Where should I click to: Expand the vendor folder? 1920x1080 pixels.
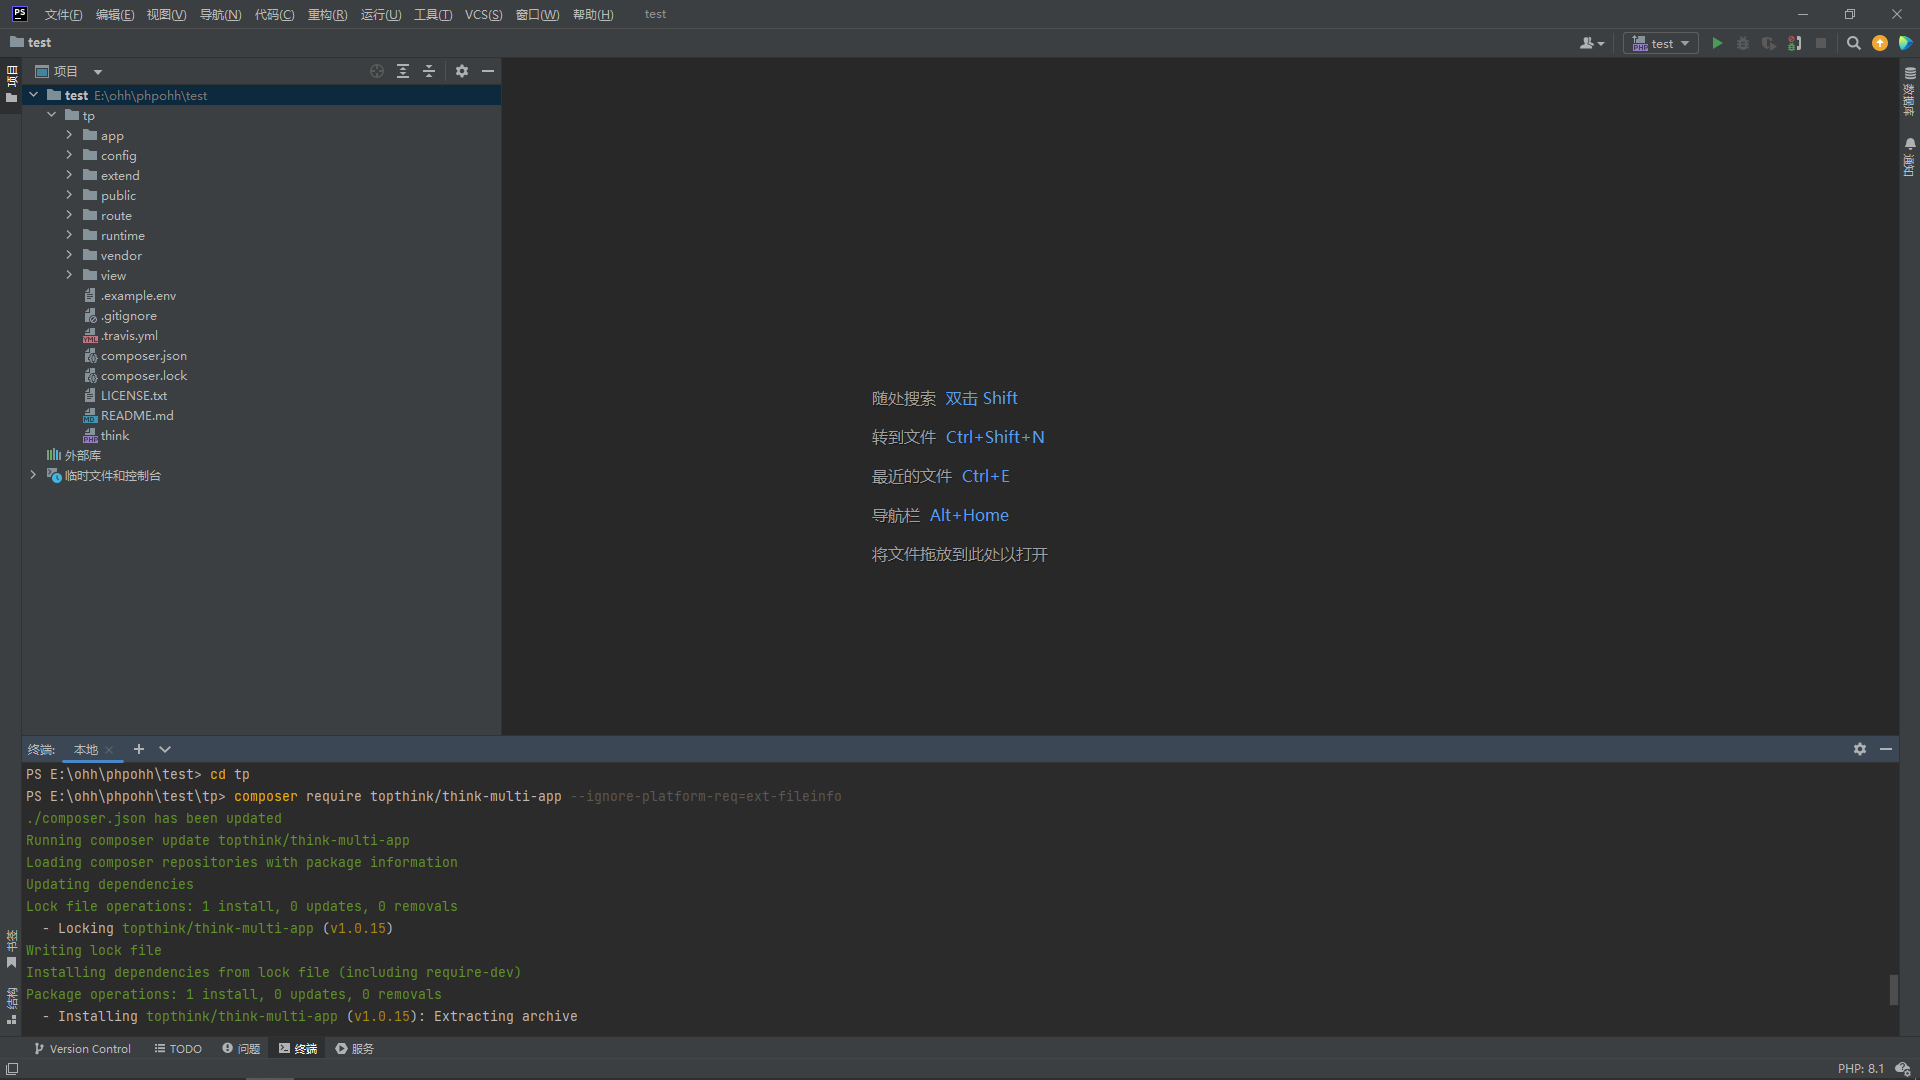point(69,255)
